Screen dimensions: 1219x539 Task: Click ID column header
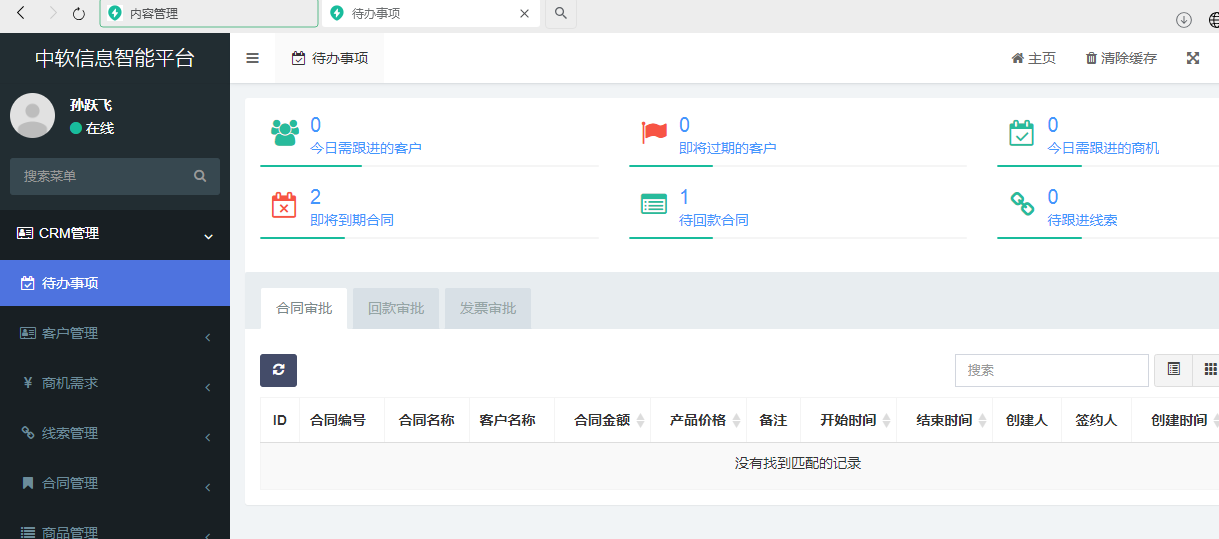click(x=280, y=420)
